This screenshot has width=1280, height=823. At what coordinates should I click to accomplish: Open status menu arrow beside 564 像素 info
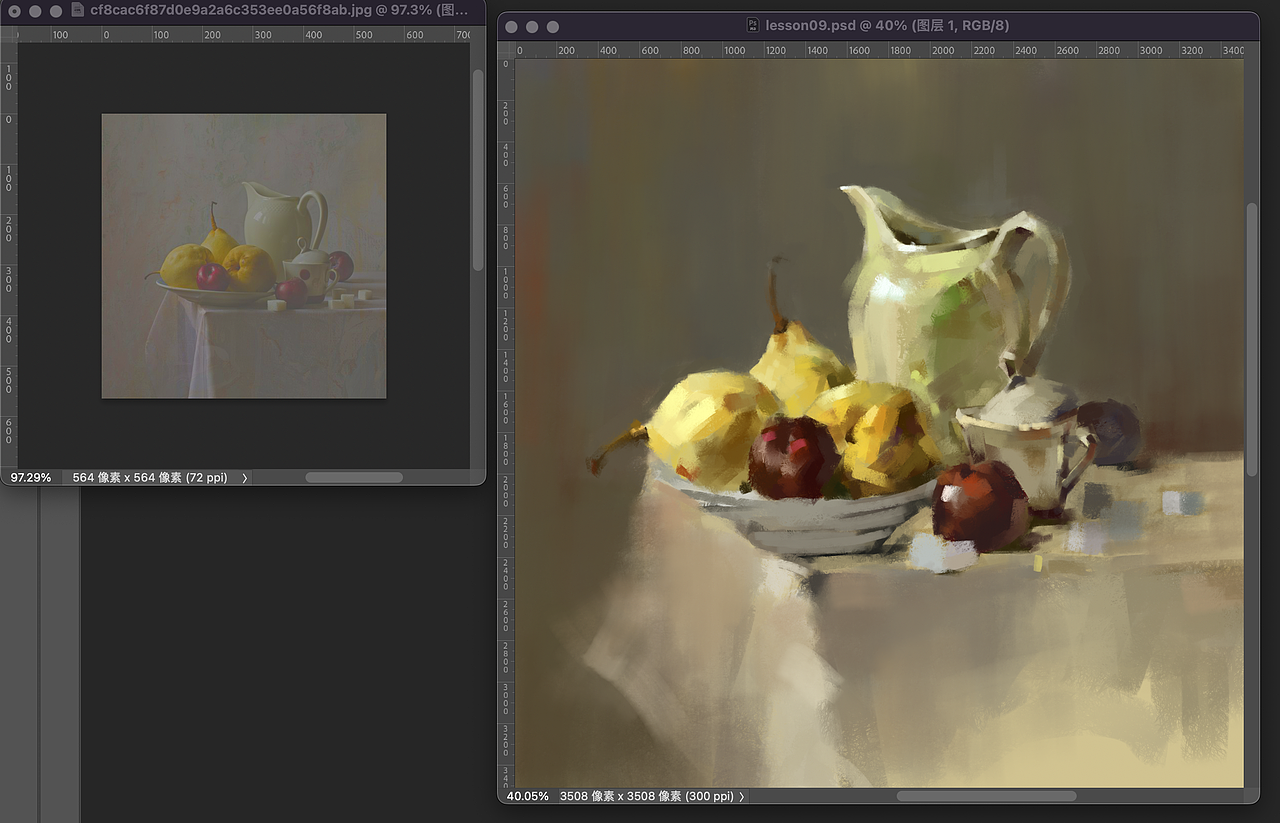(x=244, y=478)
